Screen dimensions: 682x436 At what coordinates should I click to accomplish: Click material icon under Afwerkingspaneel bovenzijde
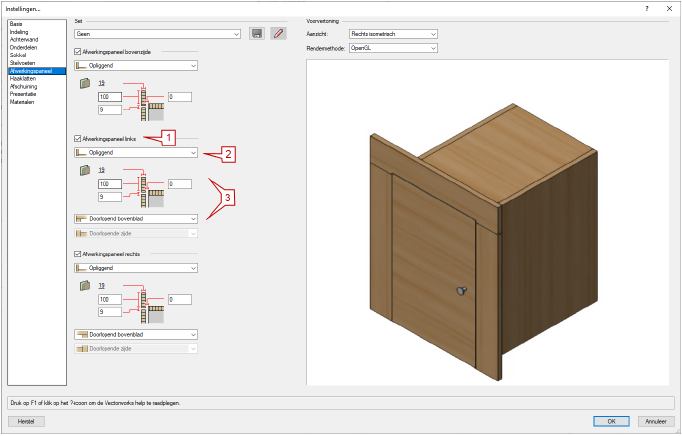(x=85, y=83)
